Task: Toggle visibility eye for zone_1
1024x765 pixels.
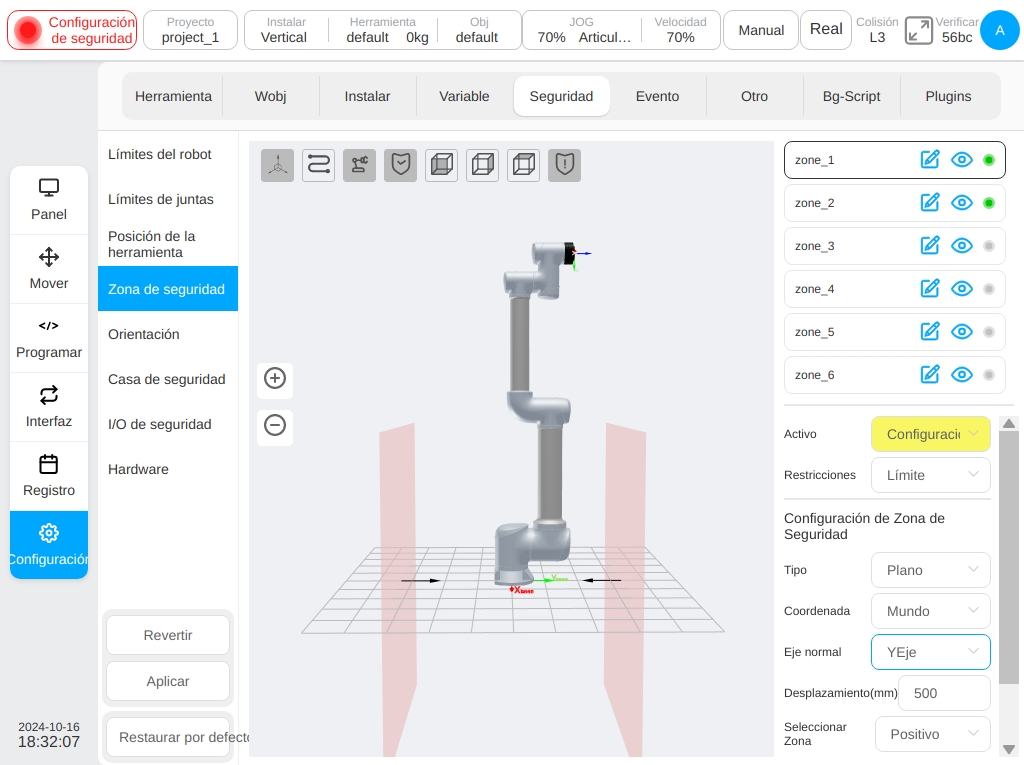Action: click(962, 160)
